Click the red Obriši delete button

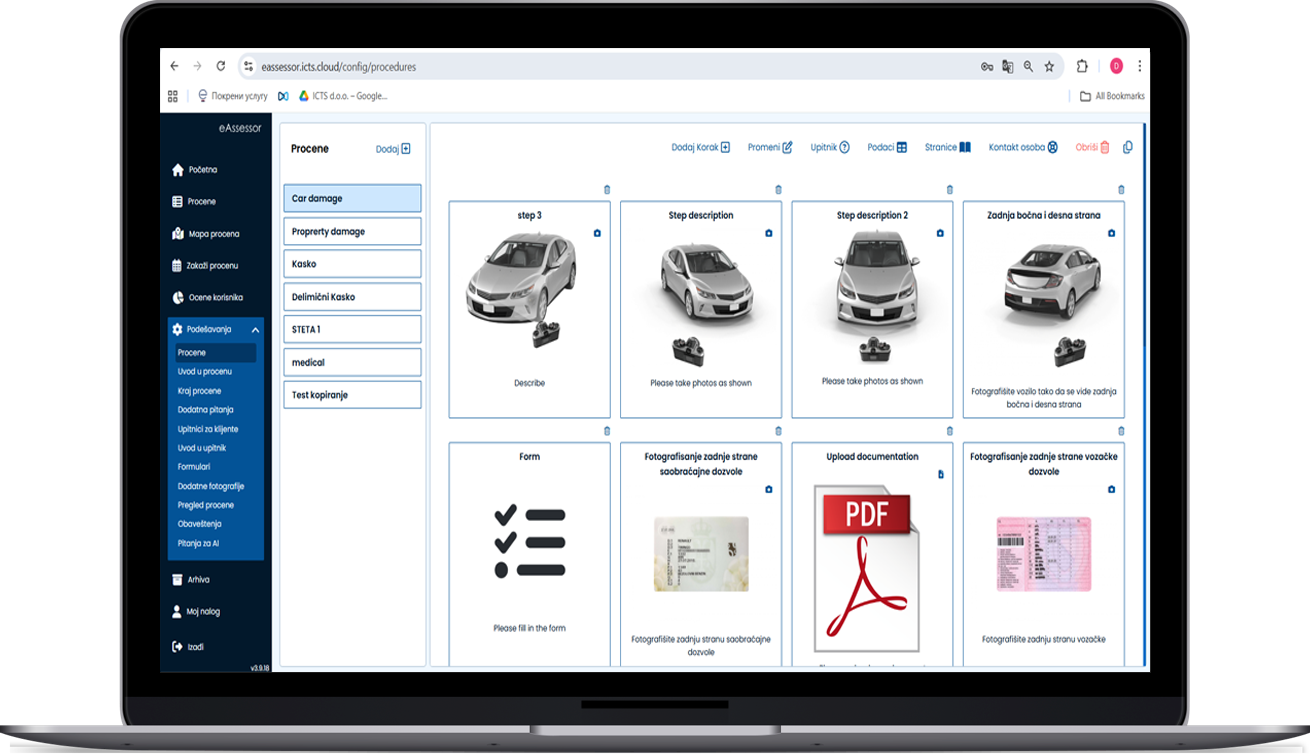tap(1092, 147)
